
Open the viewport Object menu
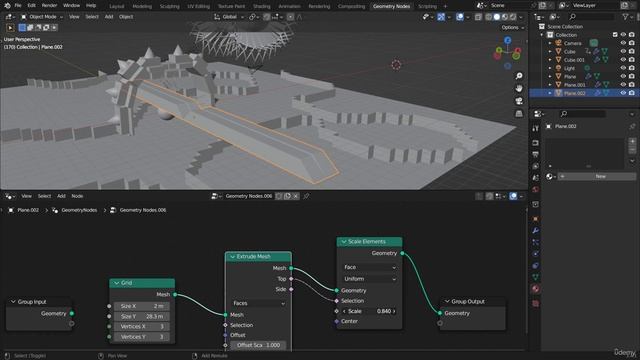[x=126, y=17]
